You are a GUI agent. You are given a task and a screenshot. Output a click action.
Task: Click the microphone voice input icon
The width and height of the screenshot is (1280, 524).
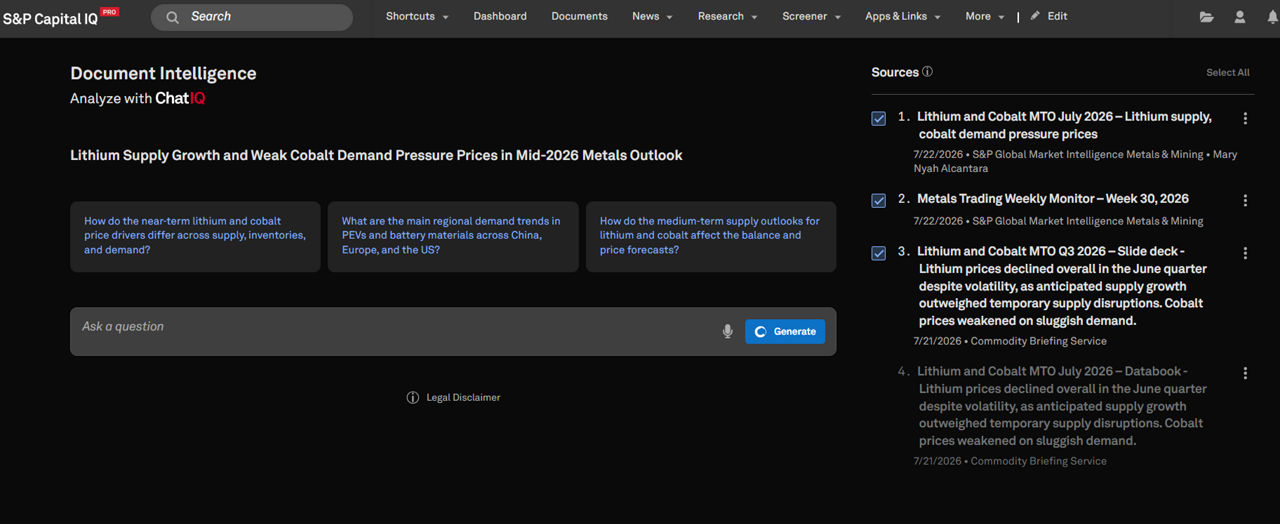click(727, 331)
